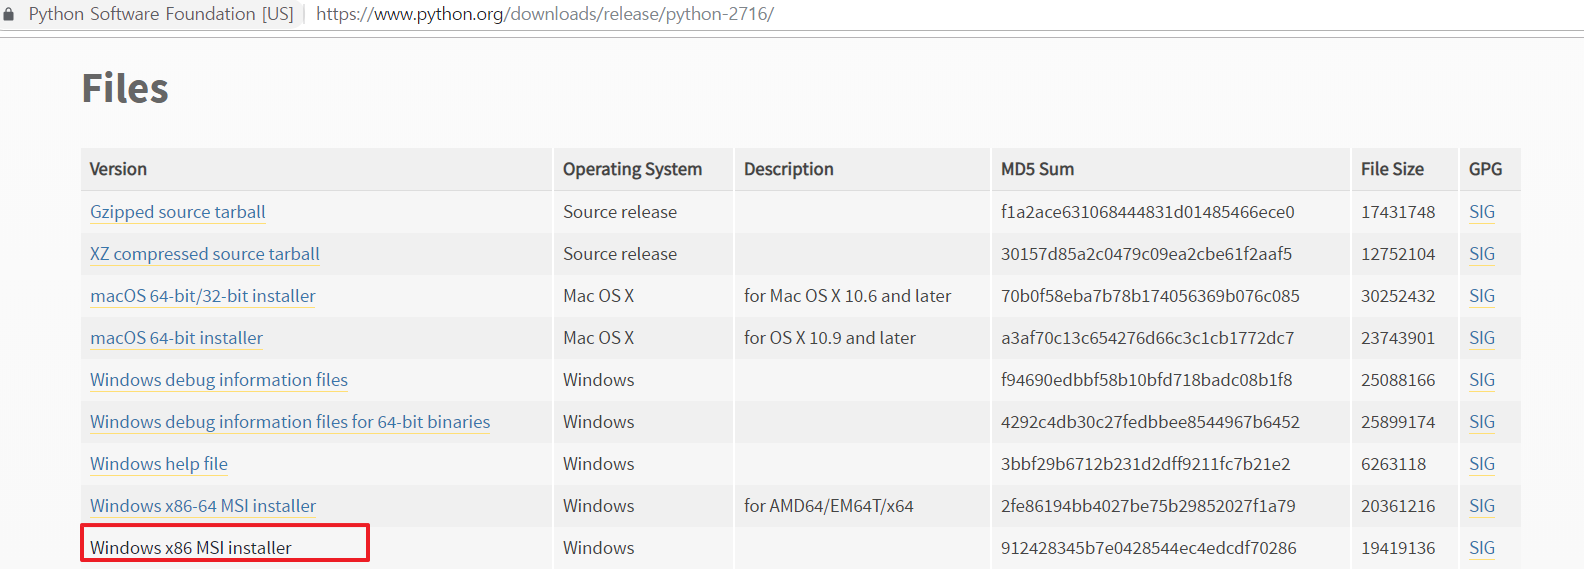Open the Gzipped source tarball link
1584x569 pixels.
click(178, 212)
